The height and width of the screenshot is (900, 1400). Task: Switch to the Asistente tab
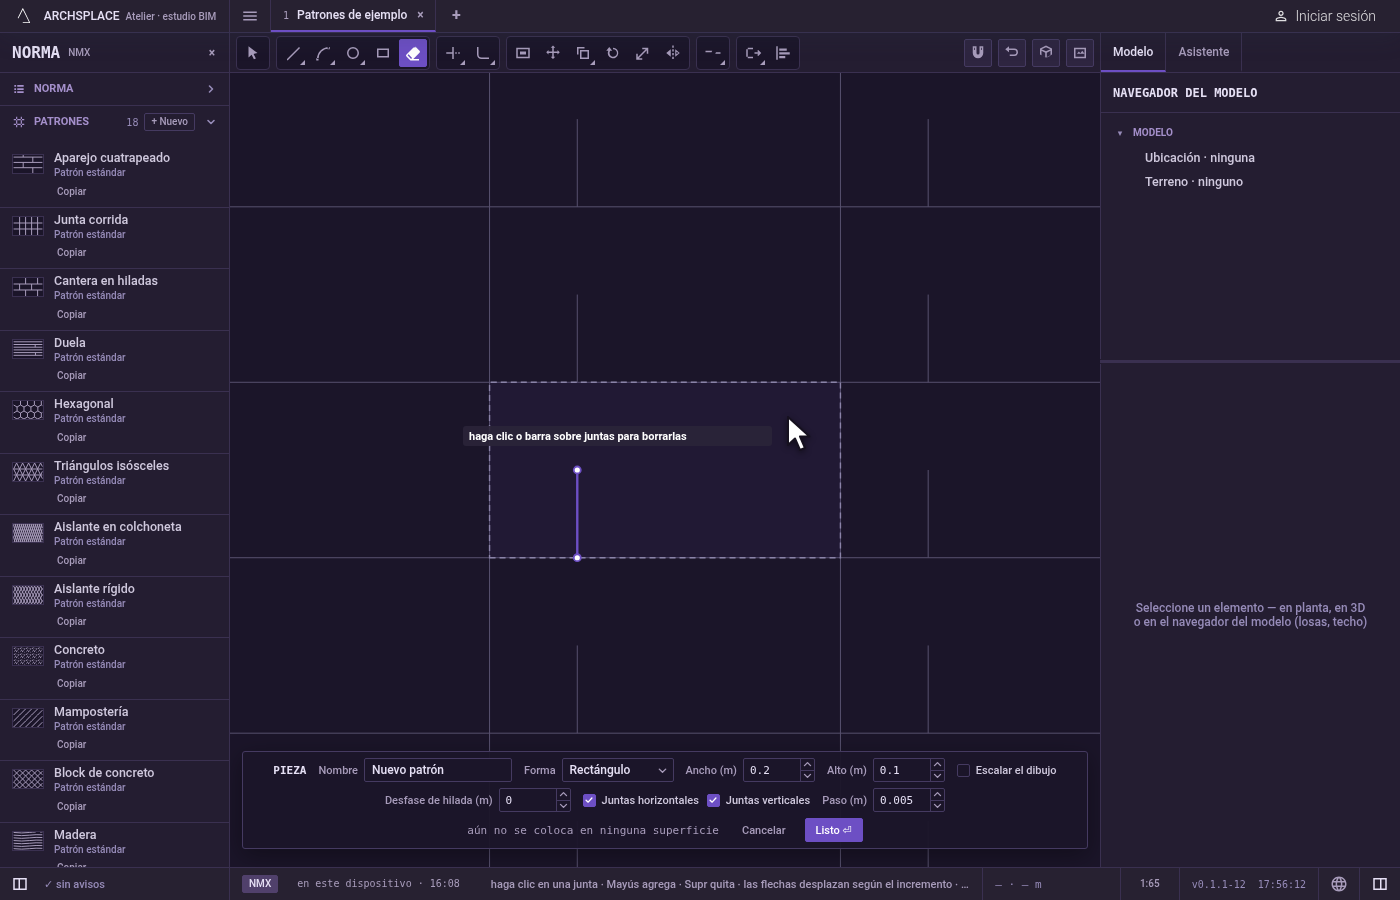pyautogui.click(x=1203, y=52)
